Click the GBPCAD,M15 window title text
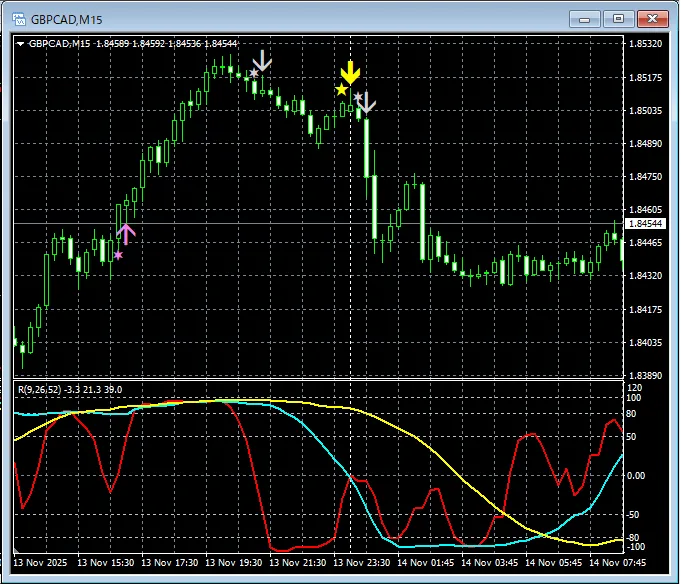681x584 pixels. click(x=66, y=20)
